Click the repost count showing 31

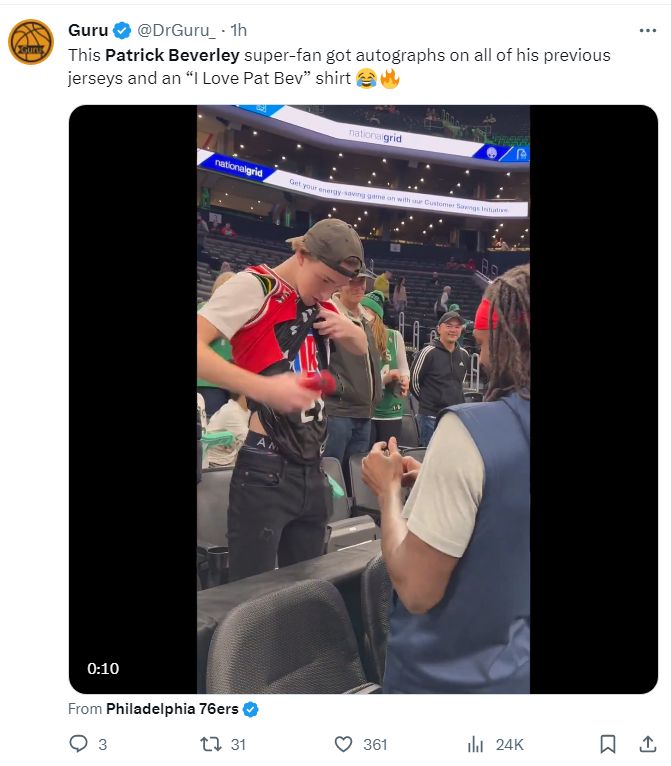[x=238, y=744]
